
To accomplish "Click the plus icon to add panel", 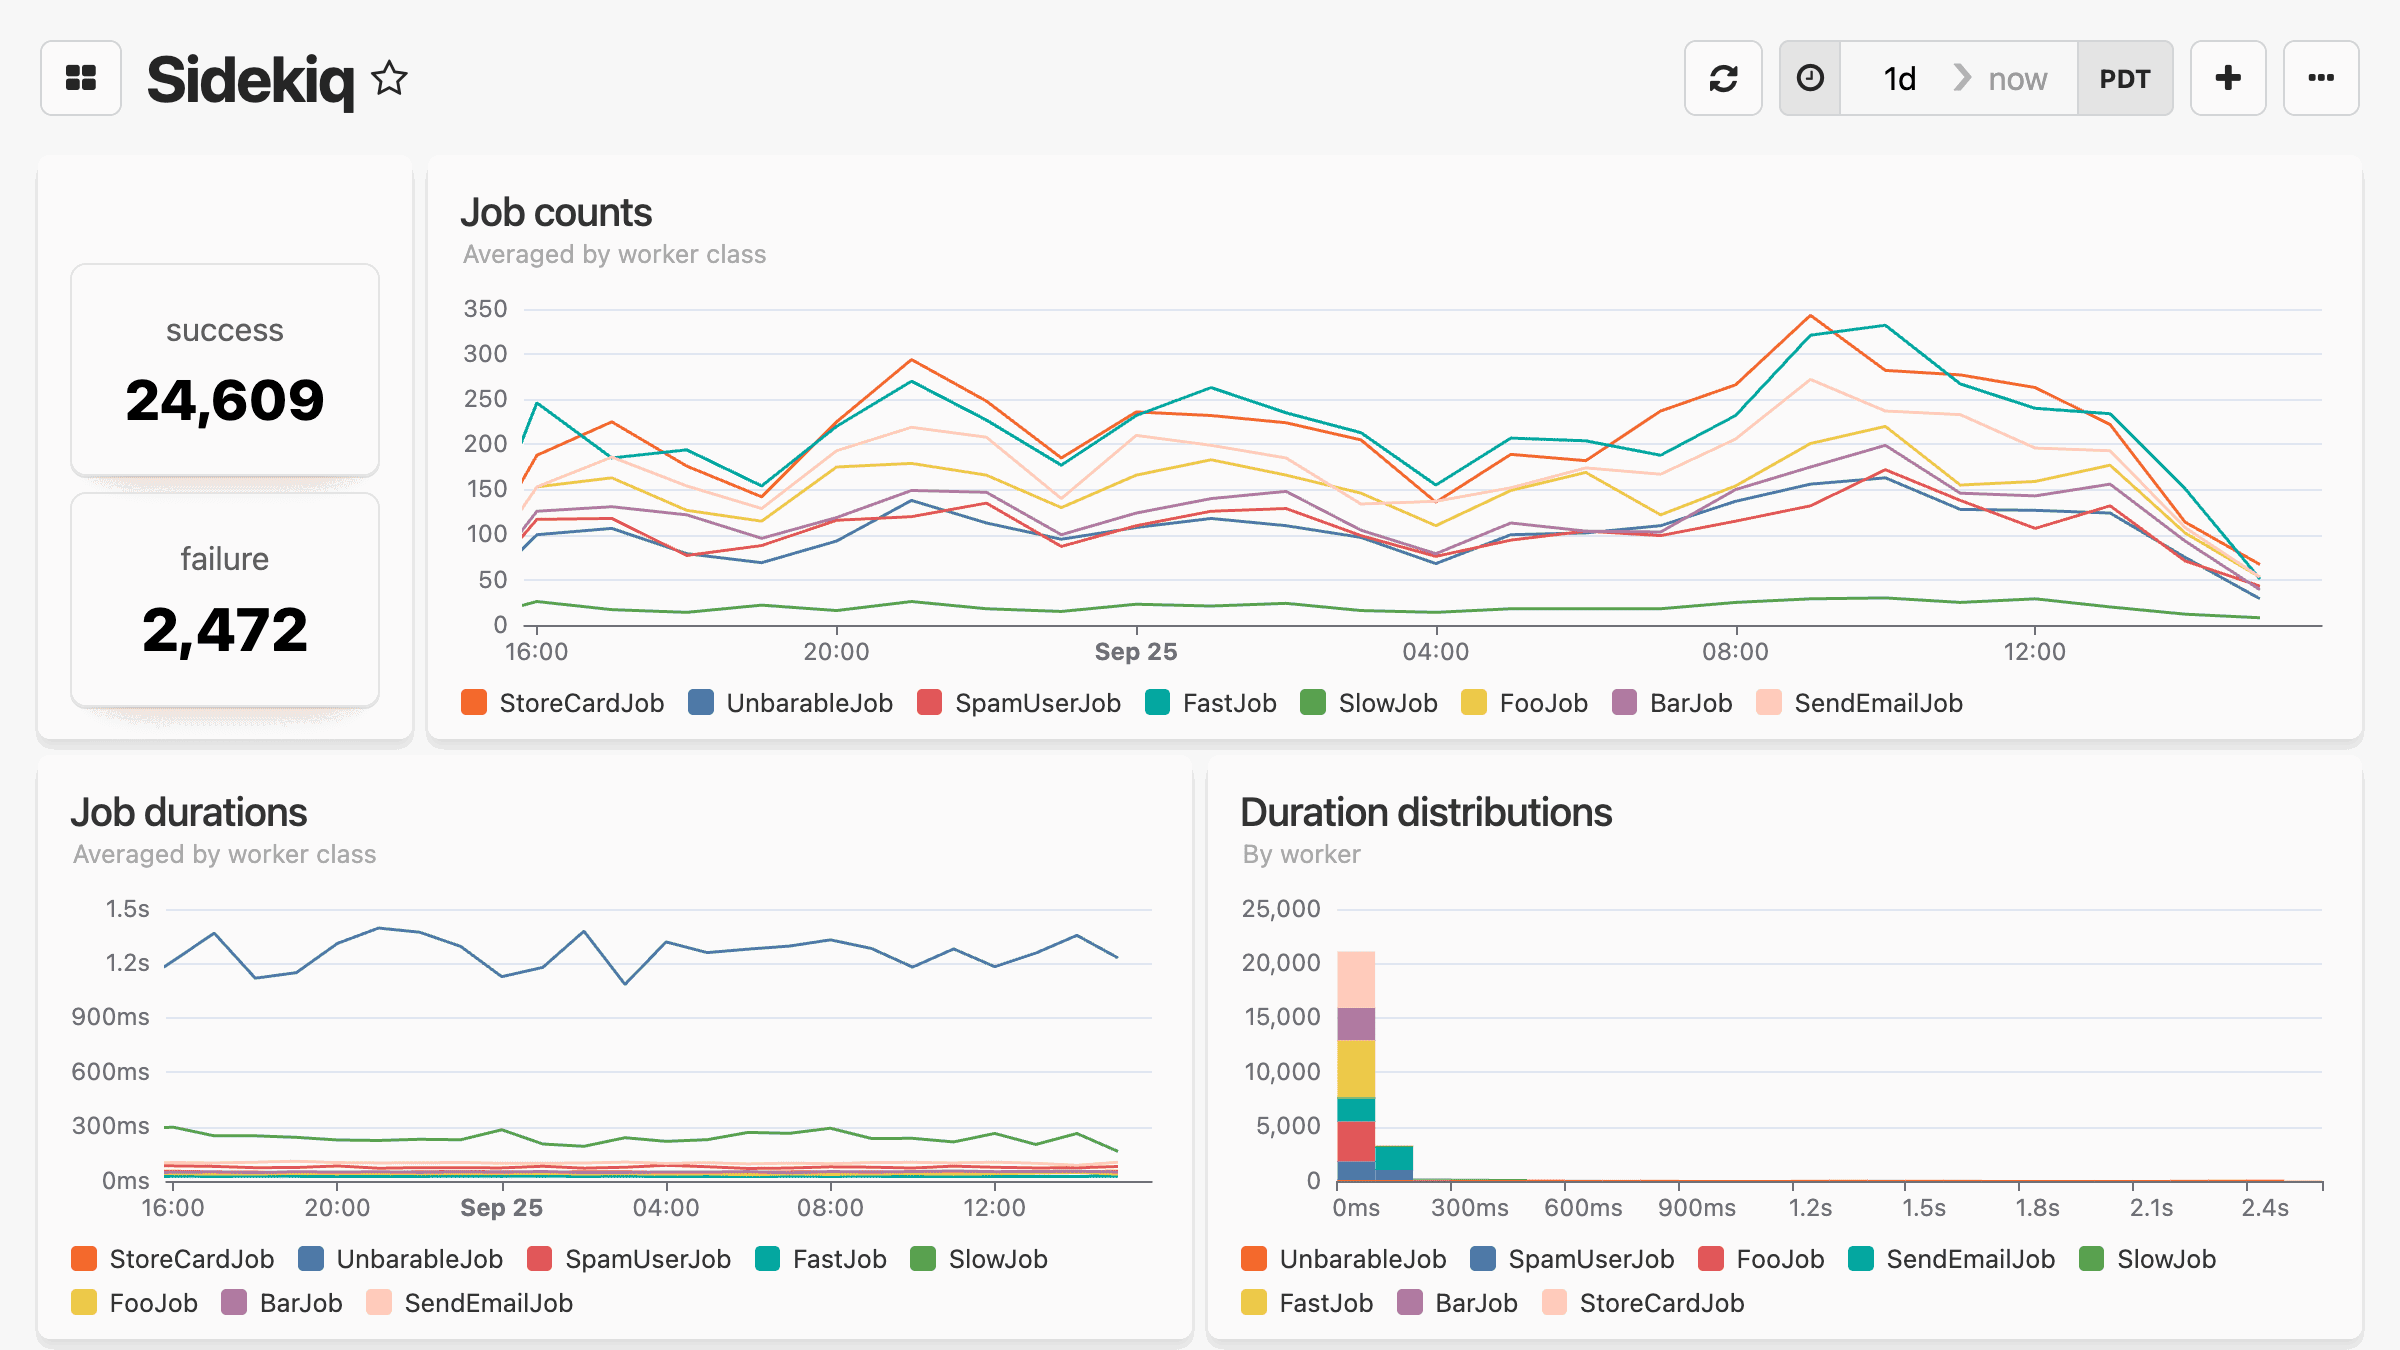I will (x=2227, y=78).
